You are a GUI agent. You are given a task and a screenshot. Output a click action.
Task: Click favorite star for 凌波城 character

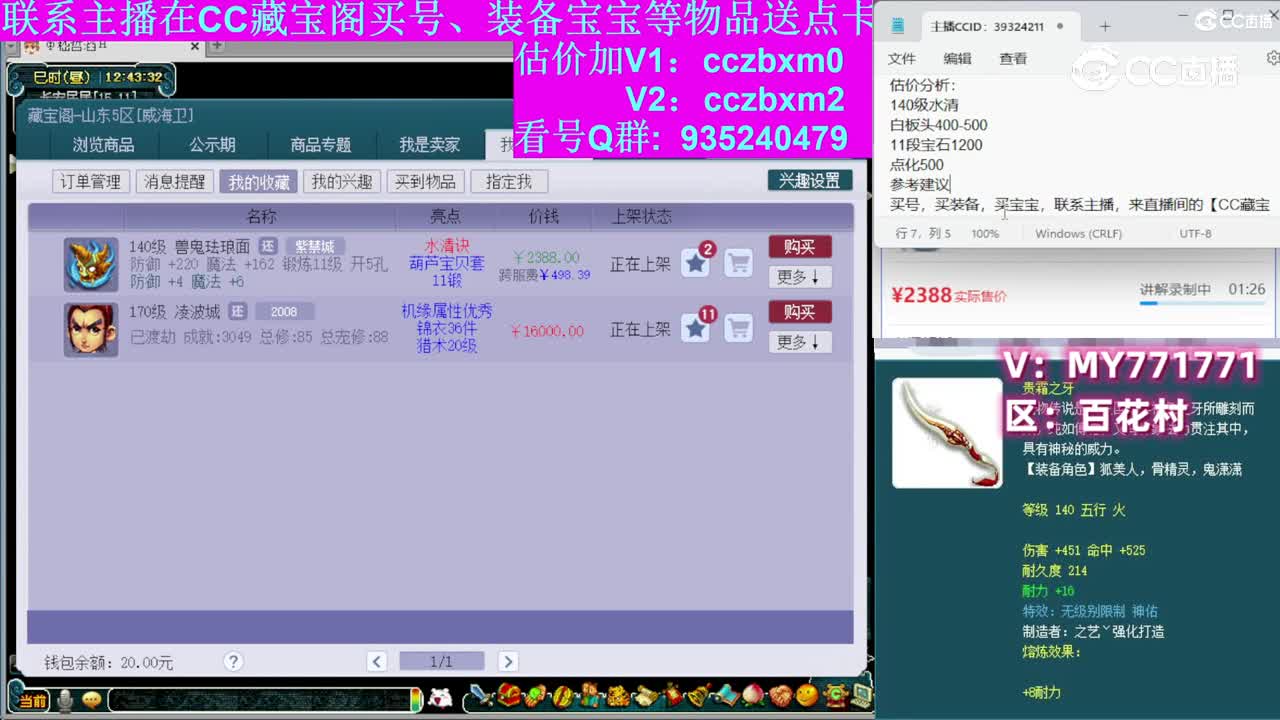(696, 328)
